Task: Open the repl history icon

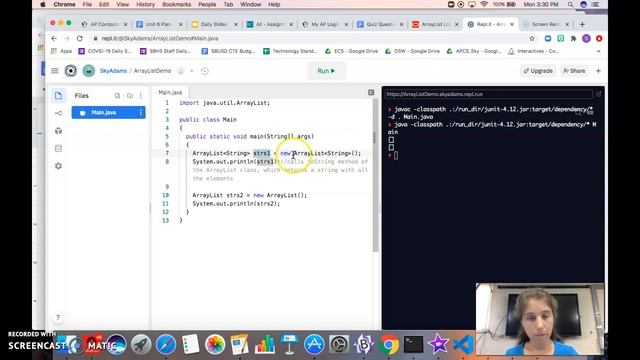Action: pyautogui.click(x=205, y=71)
